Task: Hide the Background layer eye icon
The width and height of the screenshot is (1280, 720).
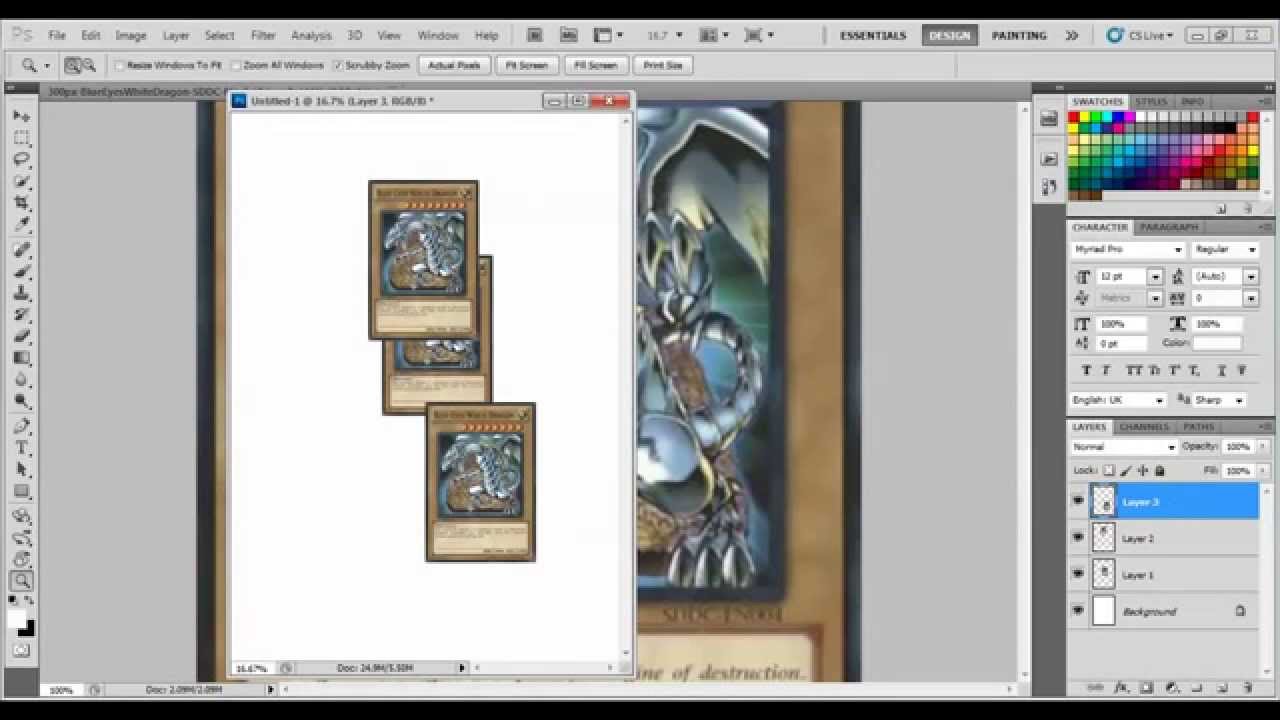Action: click(1078, 611)
